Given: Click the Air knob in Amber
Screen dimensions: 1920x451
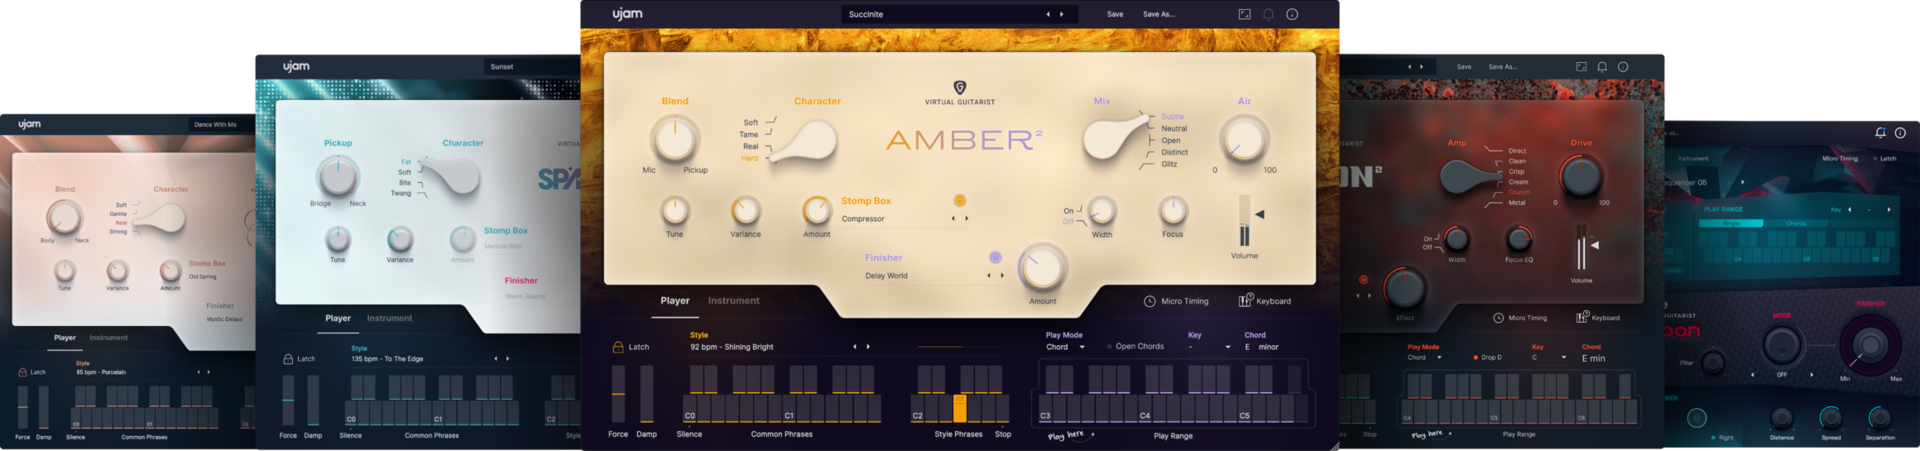Looking at the screenshot, I should (x=1243, y=138).
